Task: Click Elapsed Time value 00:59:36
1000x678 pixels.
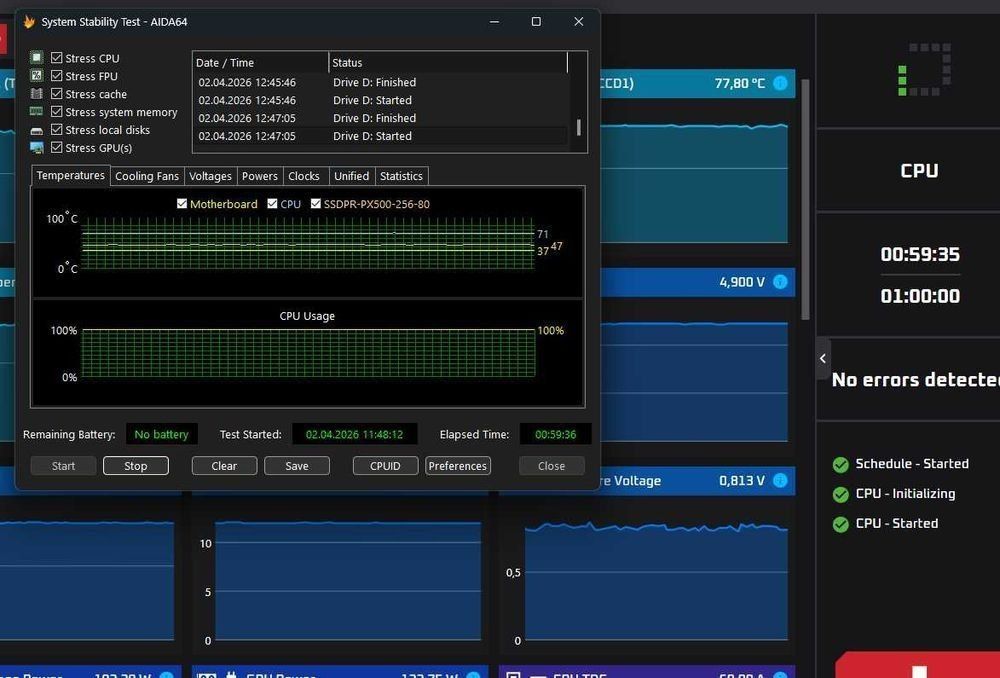Action: (555, 434)
